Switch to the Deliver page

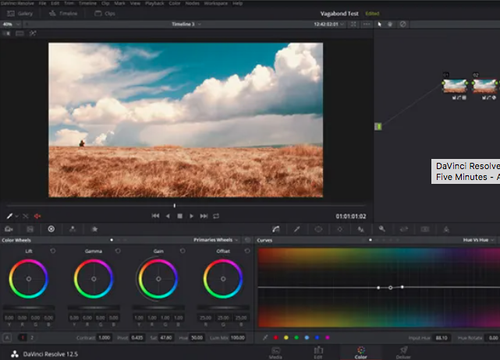(x=403, y=353)
